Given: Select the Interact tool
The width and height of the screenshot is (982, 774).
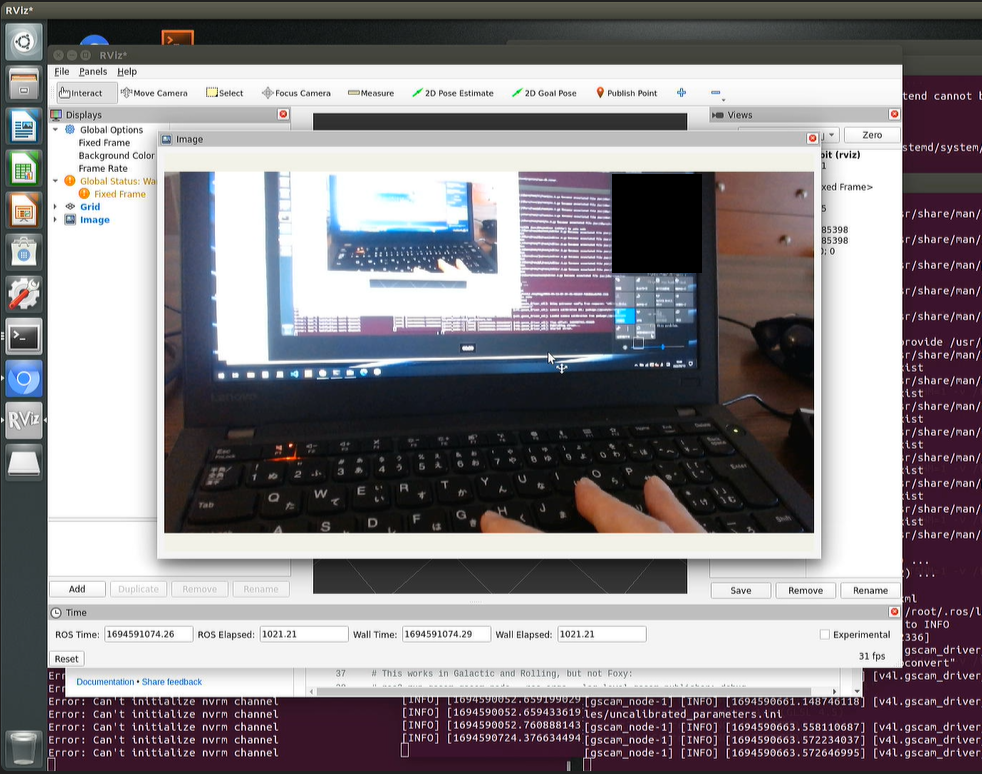Looking at the screenshot, I should click(86, 93).
